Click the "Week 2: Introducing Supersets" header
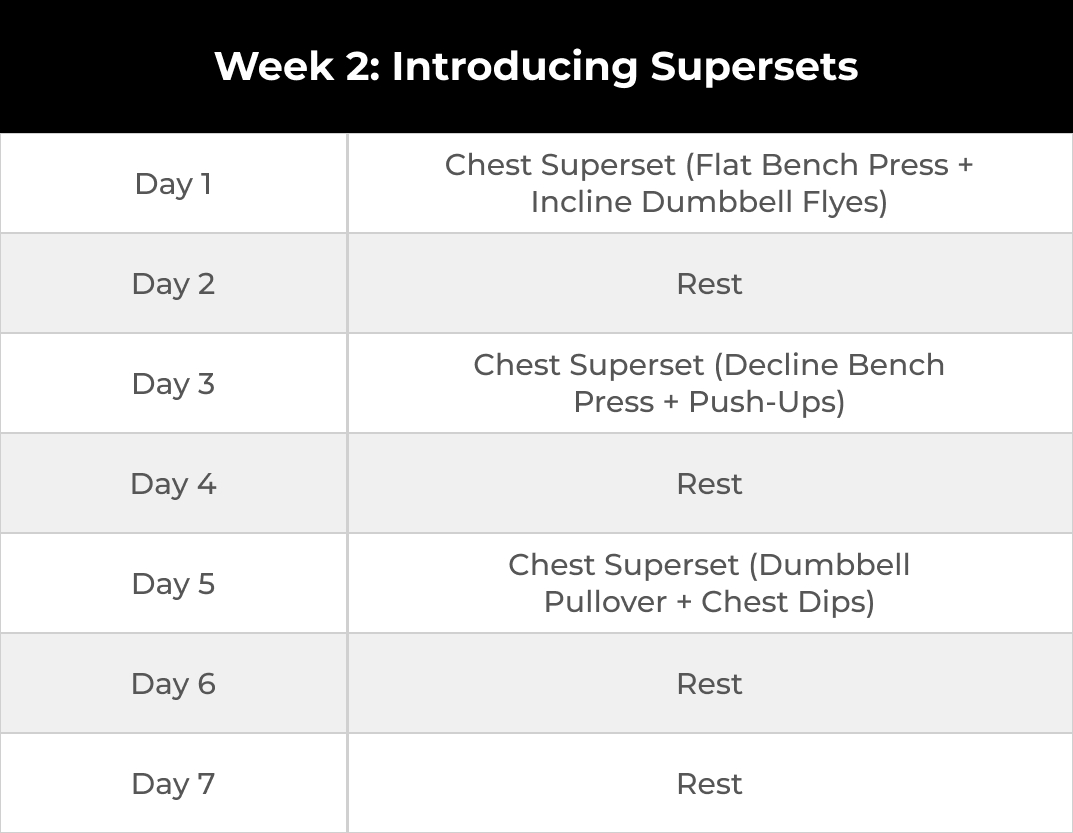The width and height of the screenshot is (1073, 833). click(x=536, y=66)
